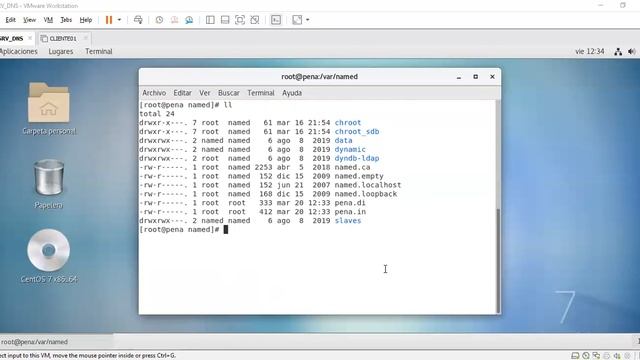Click the volume speaker icon in top panel
This screenshot has width=640, height=360.
tap(632, 51)
